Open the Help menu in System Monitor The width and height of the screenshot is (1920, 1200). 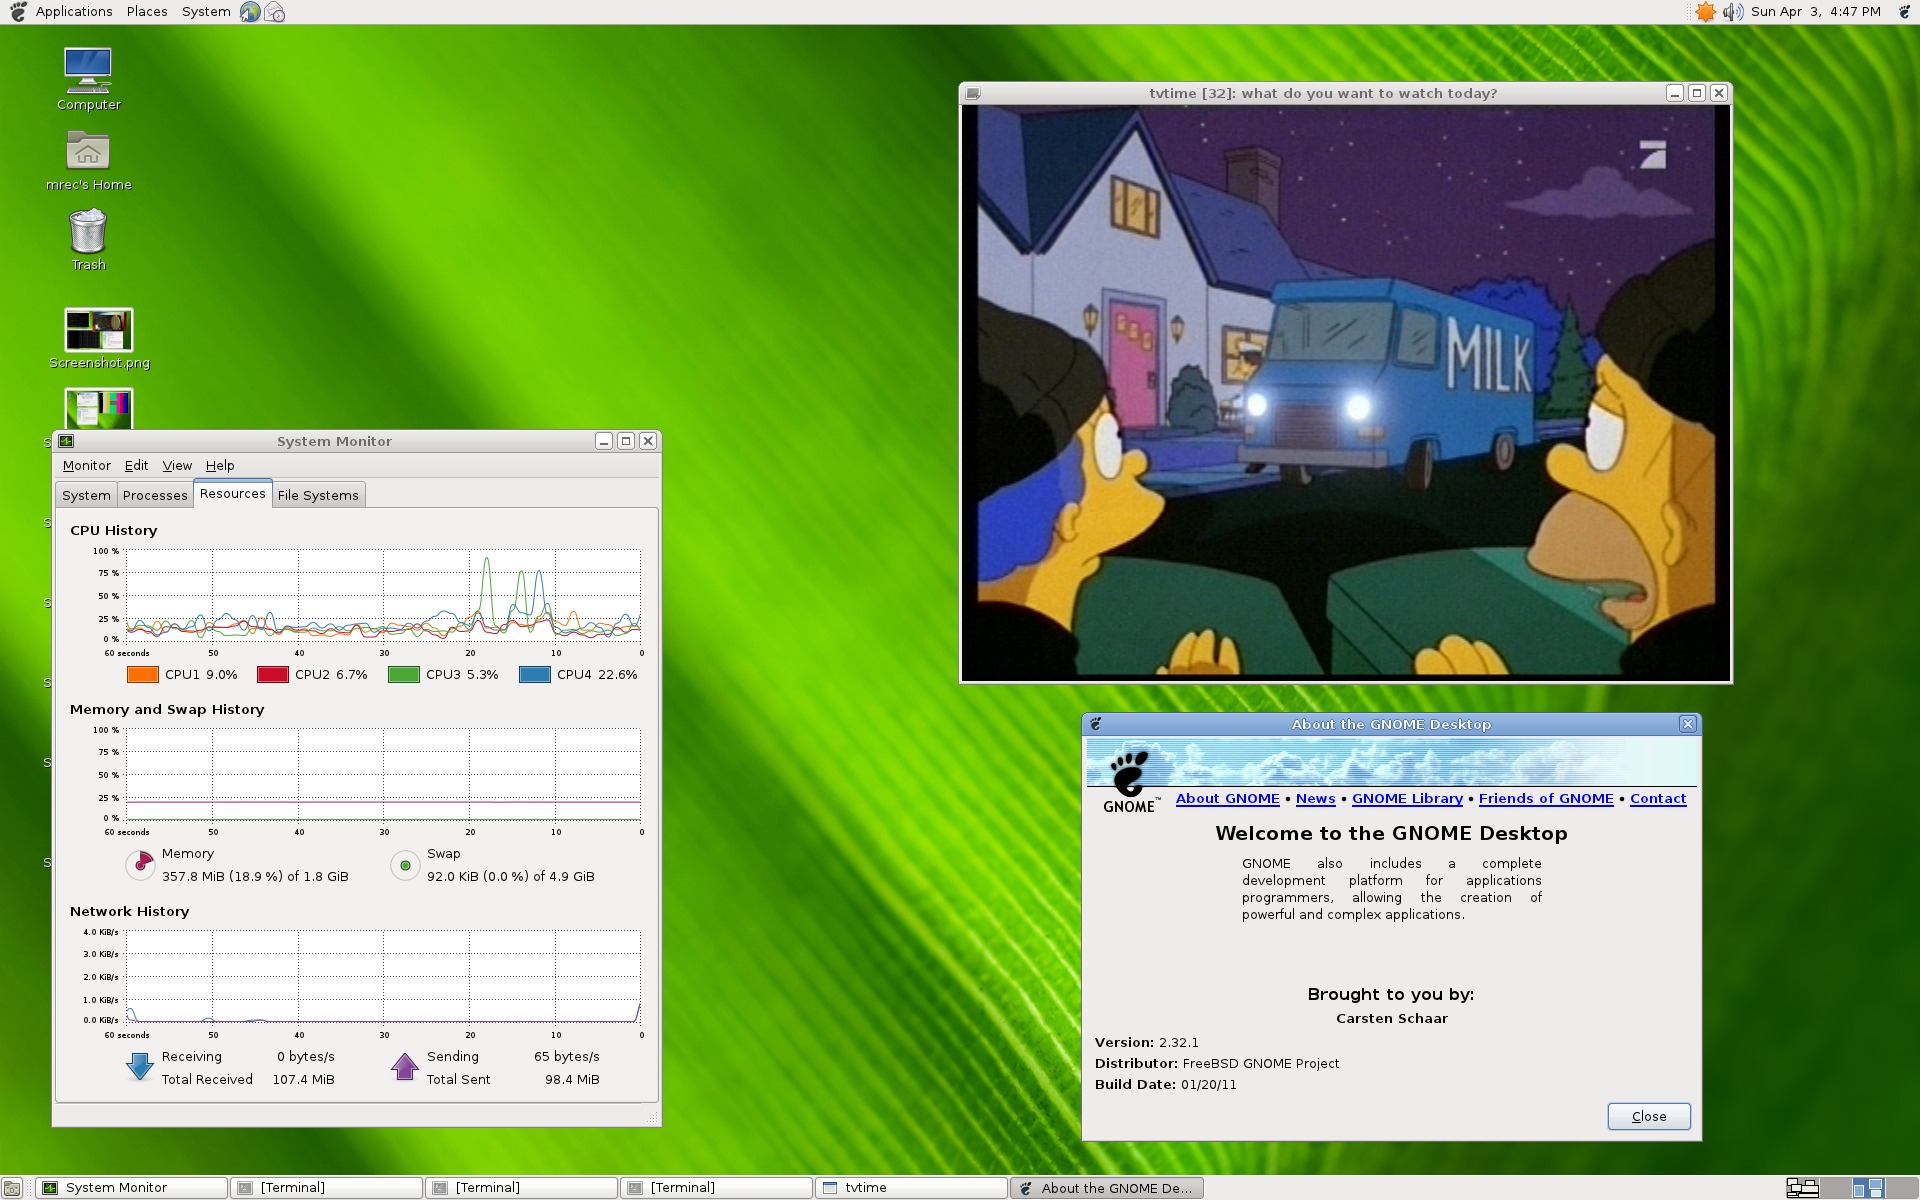pos(220,466)
